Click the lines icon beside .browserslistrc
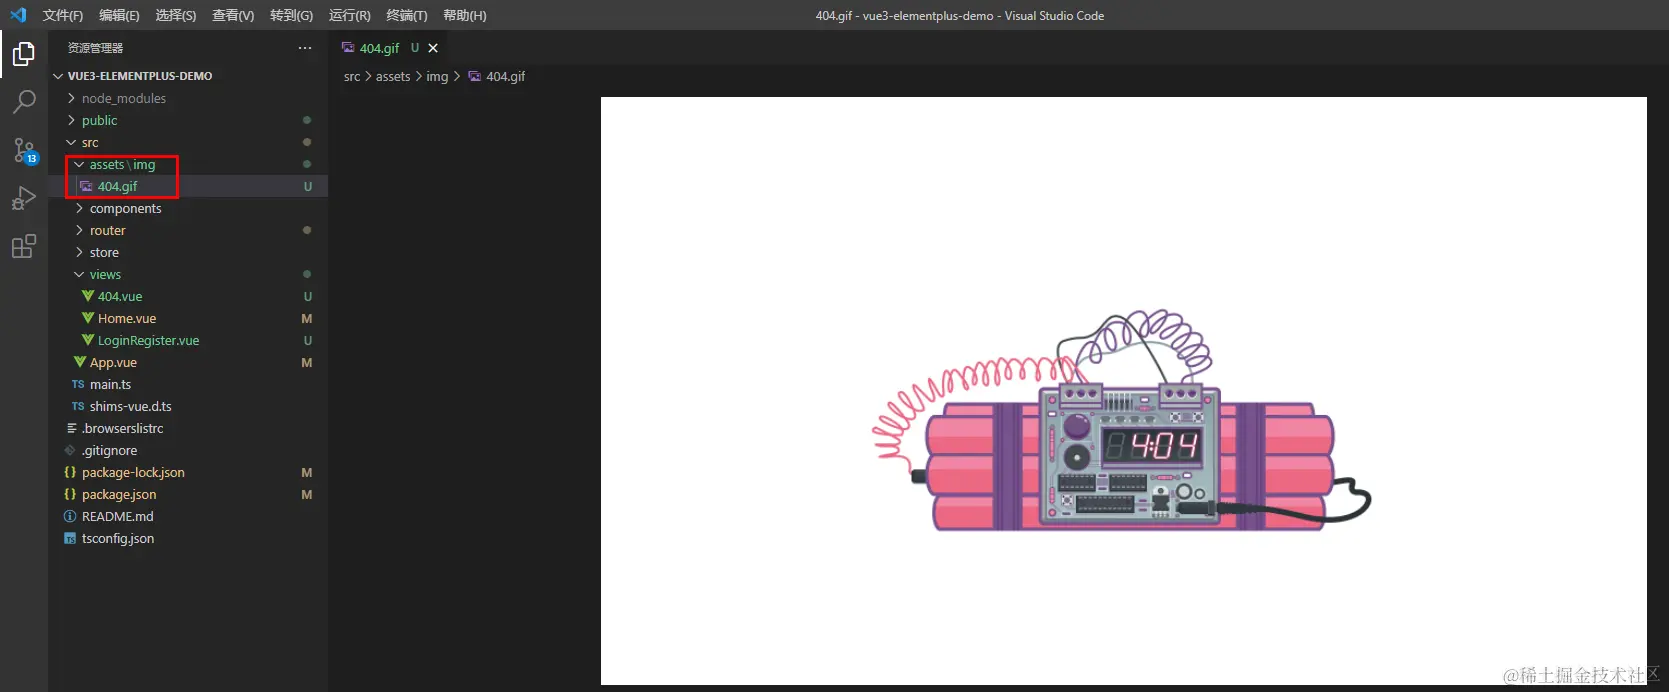Image resolution: width=1669 pixels, height=692 pixels. (x=71, y=428)
